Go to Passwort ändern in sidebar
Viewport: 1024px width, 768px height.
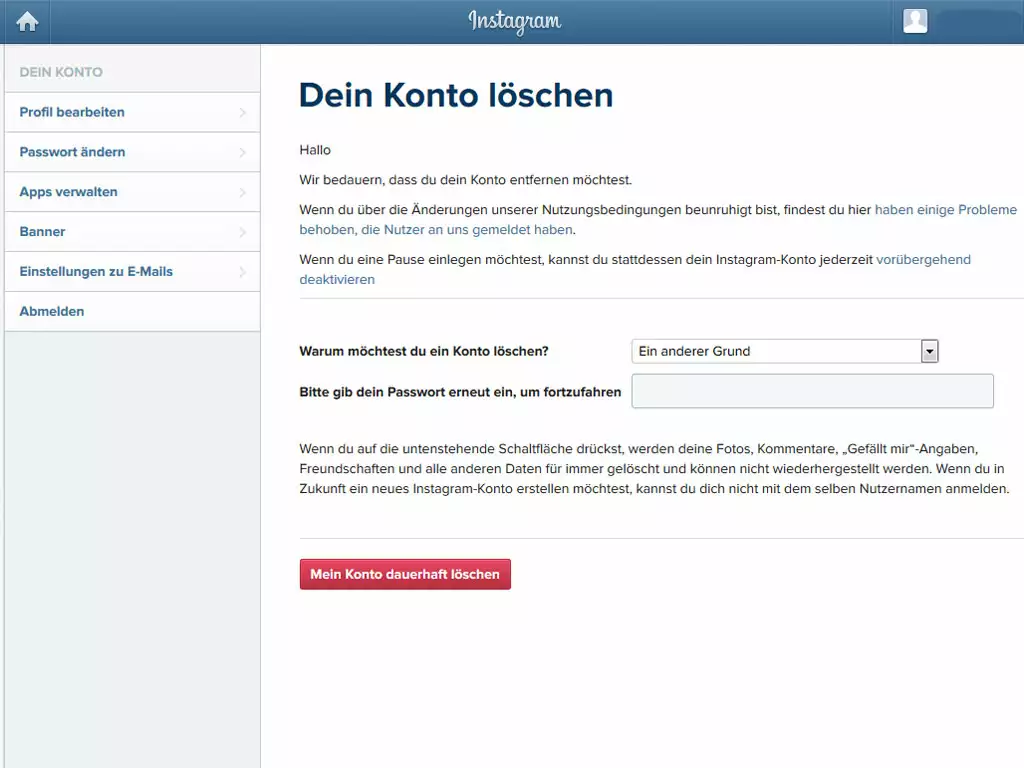[x=72, y=152]
